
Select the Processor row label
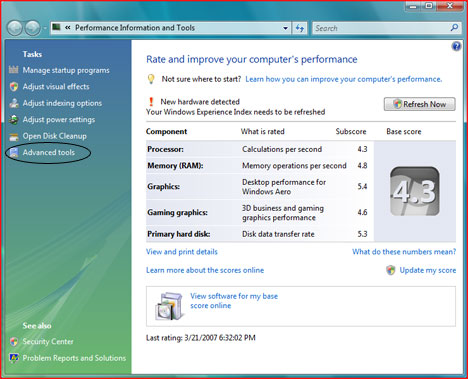tap(165, 149)
